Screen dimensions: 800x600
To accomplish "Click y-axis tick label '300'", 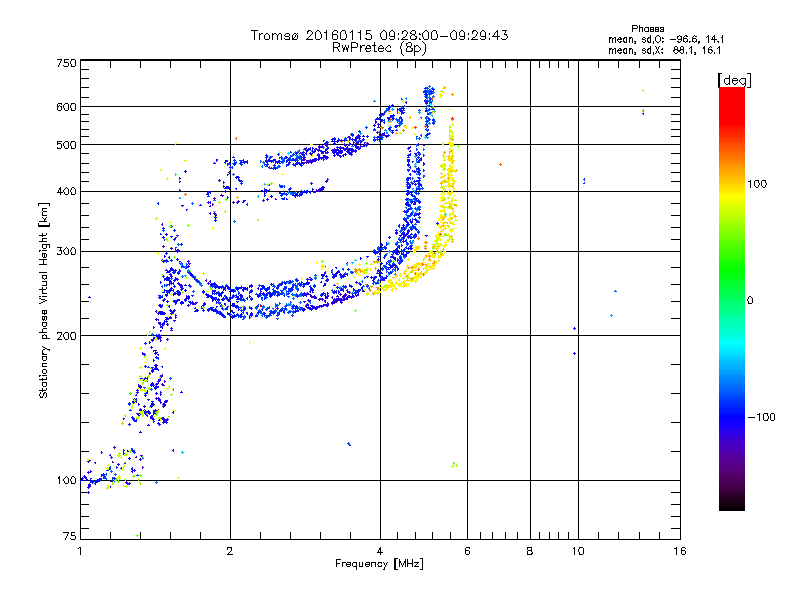I will [x=67, y=252].
